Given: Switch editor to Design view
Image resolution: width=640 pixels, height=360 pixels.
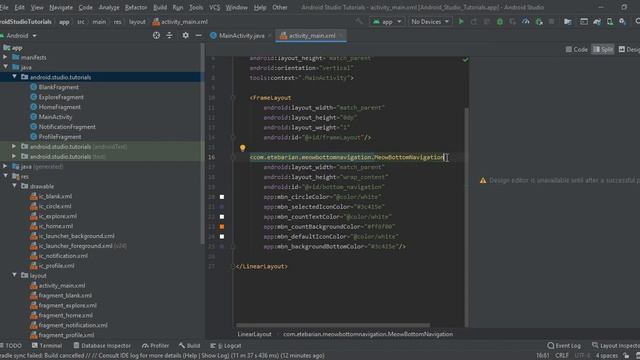Looking at the screenshot, I should click(629, 49).
